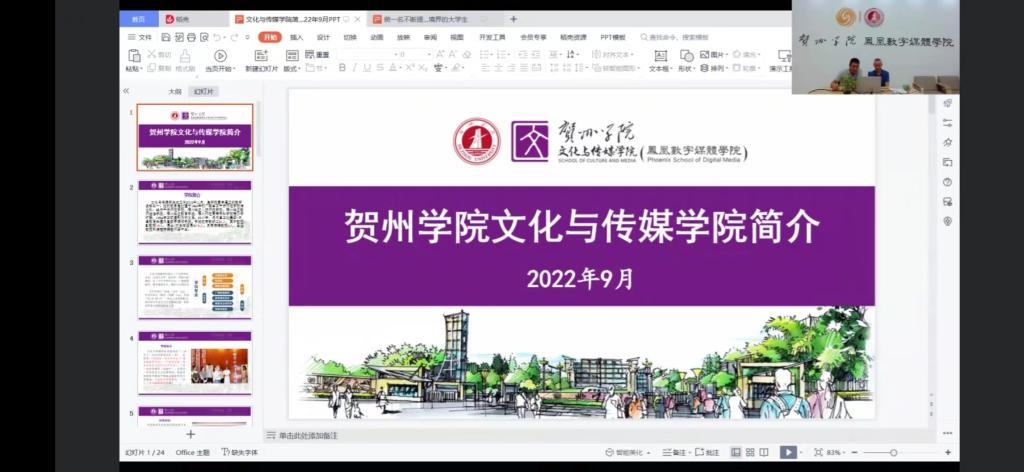Switch to the Developer Tools (开发工具) tab
The height and width of the screenshot is (472, 1024).
tap(492, 37)
